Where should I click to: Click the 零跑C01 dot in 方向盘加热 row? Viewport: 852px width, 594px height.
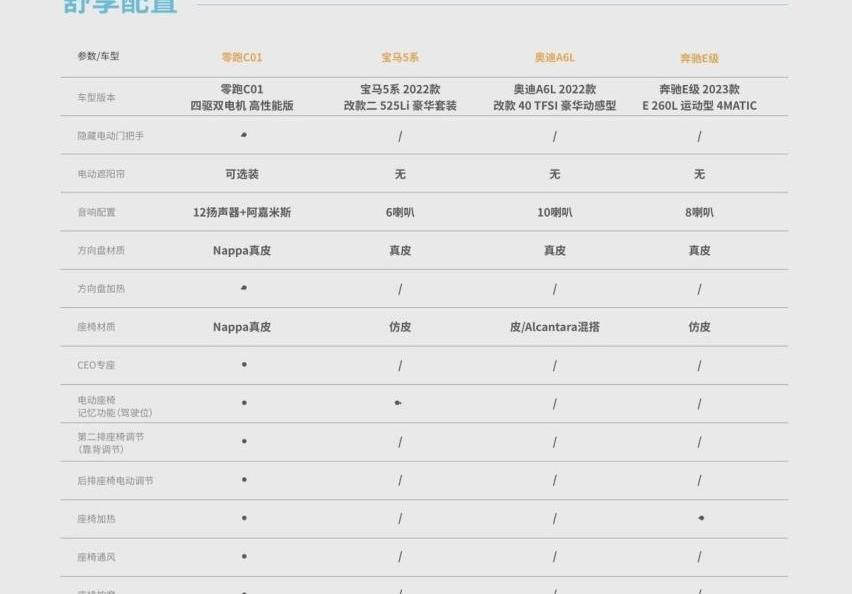pyautogui.click(x=244, y=287)
